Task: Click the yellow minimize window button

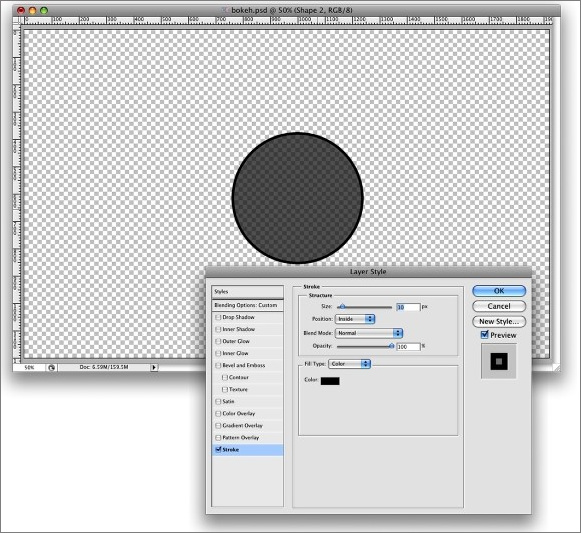Action: (x=33, y=10)
